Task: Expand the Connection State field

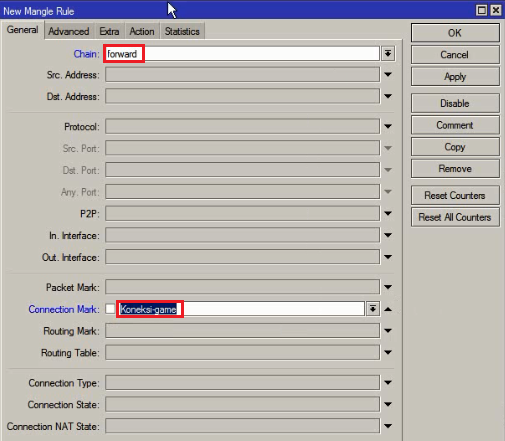Action: coord(388,404)
